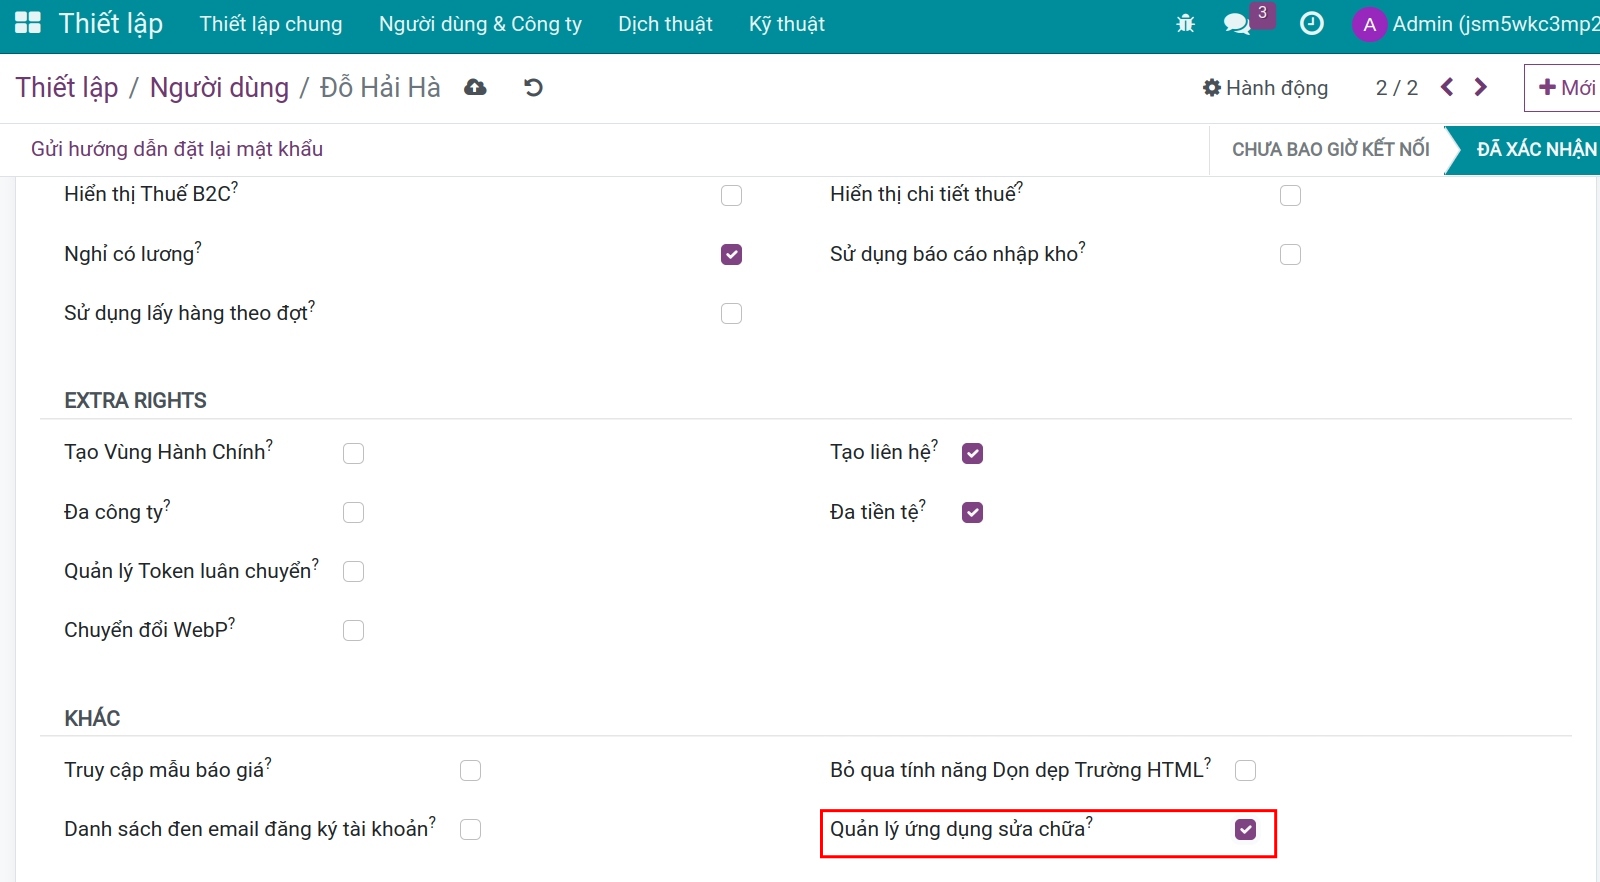Uncheck the Nghỉ có lương checkbox
The width and height of the screenshot is (1600, 882).
[731, 255]
